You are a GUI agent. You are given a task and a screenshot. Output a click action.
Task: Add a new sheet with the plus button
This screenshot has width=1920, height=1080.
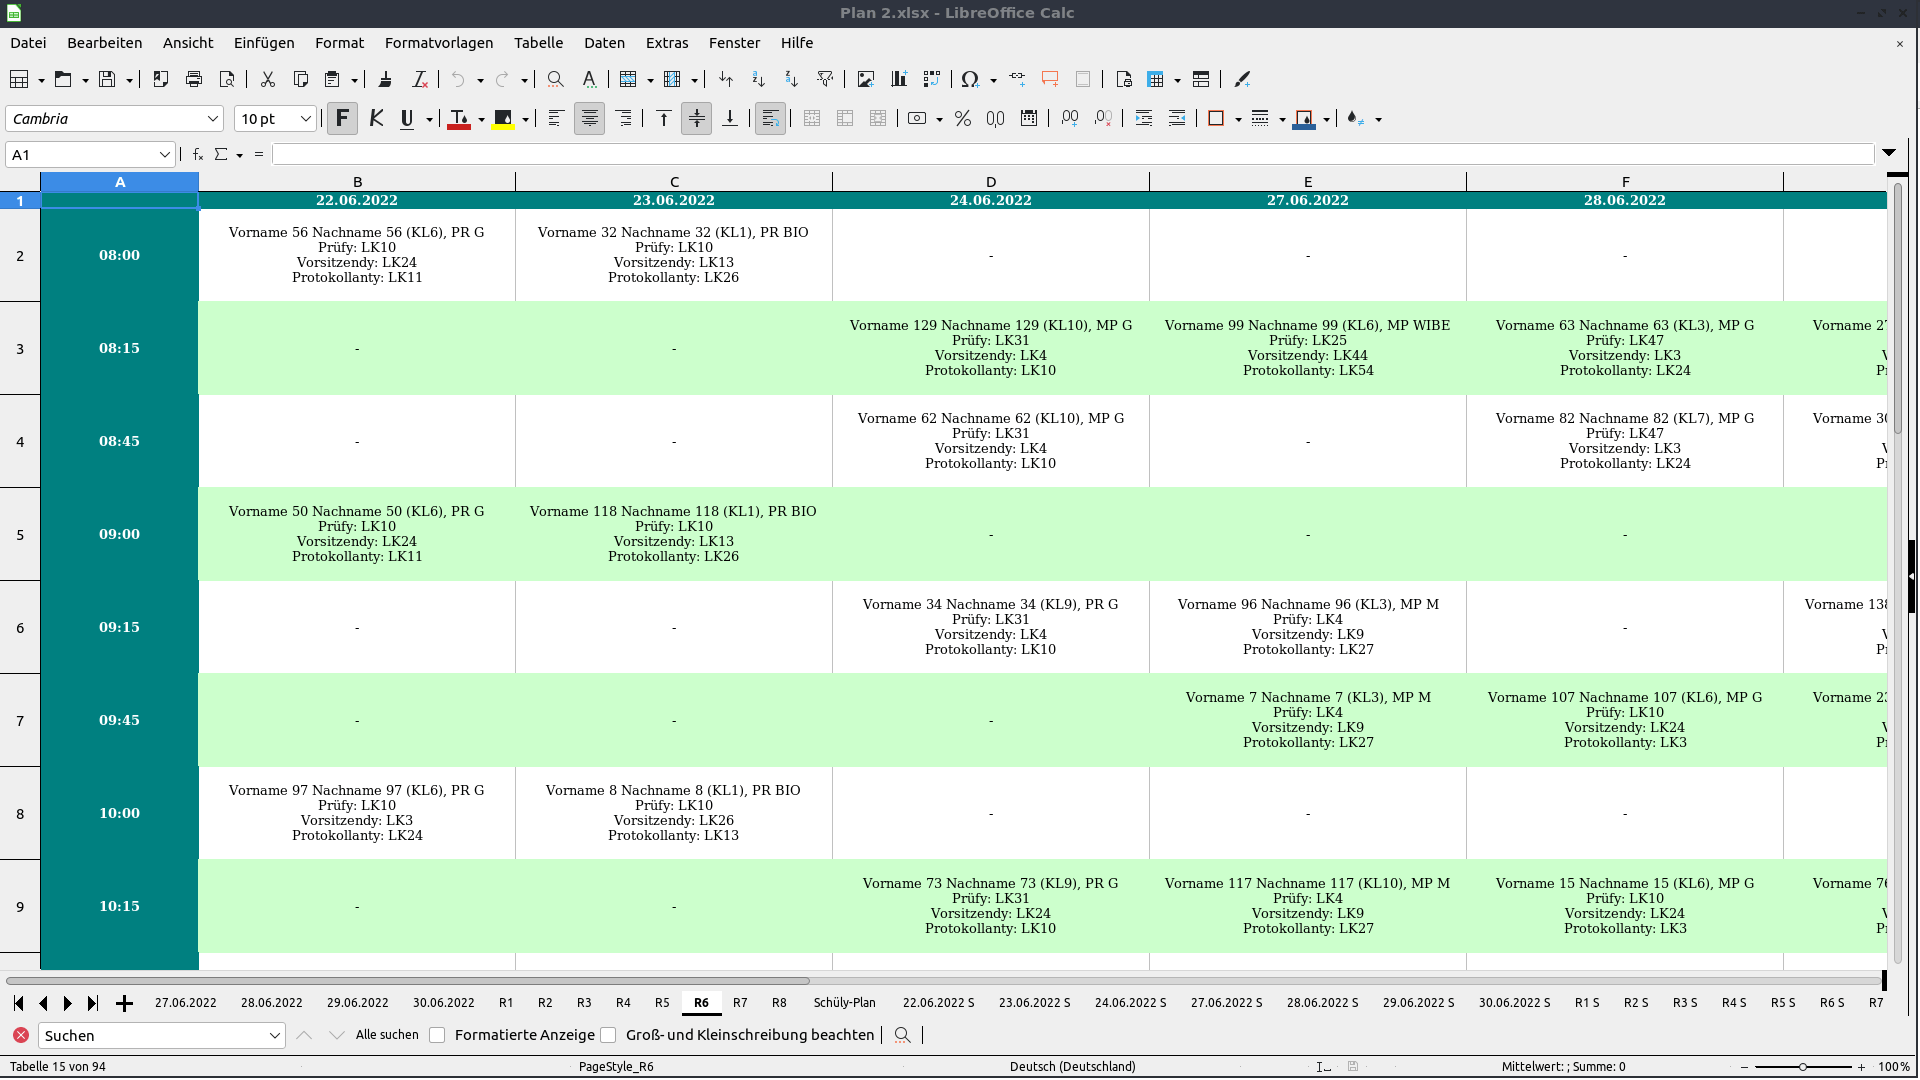pyautogui.click(x=124, y=1003)
